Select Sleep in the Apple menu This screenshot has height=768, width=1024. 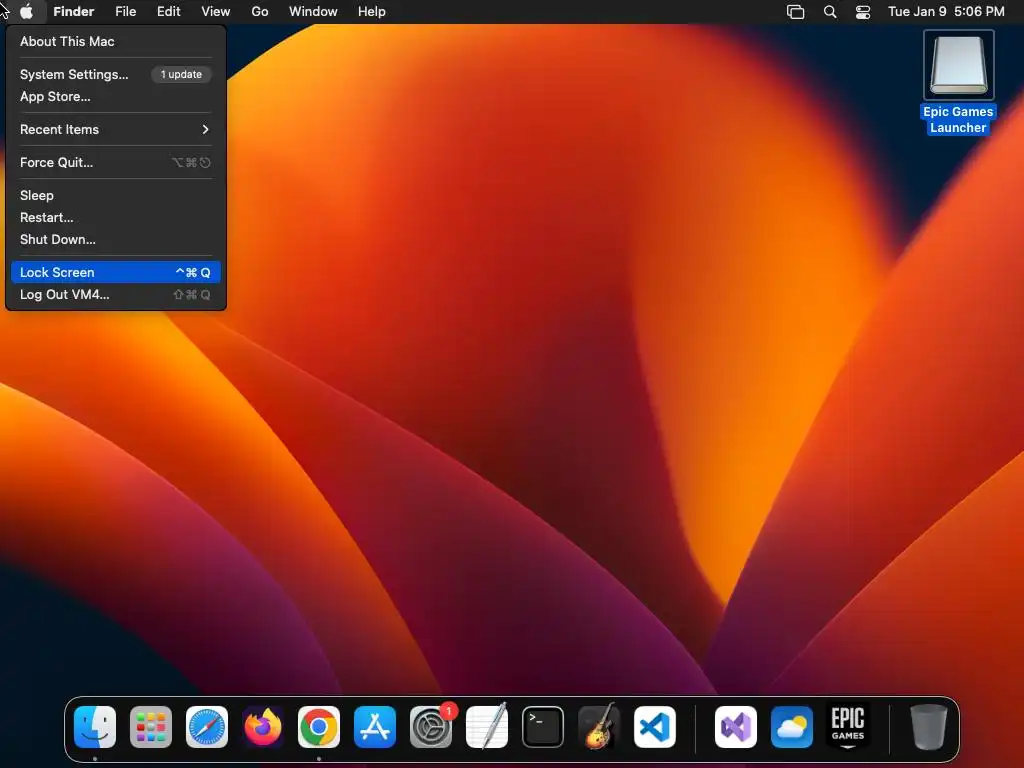(116, 195)
